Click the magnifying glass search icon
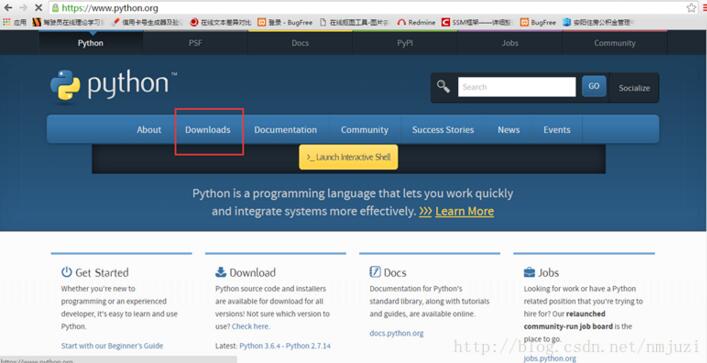This screenshot has width=707, height=363. [x=443, y=87]
